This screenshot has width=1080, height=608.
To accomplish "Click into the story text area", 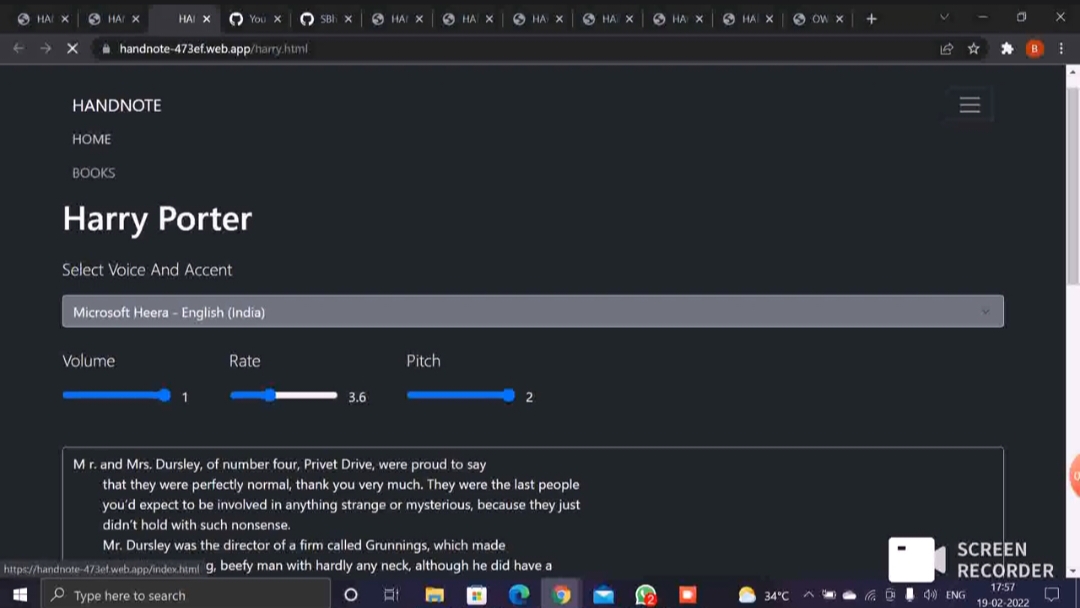I will tap(532, 513).
